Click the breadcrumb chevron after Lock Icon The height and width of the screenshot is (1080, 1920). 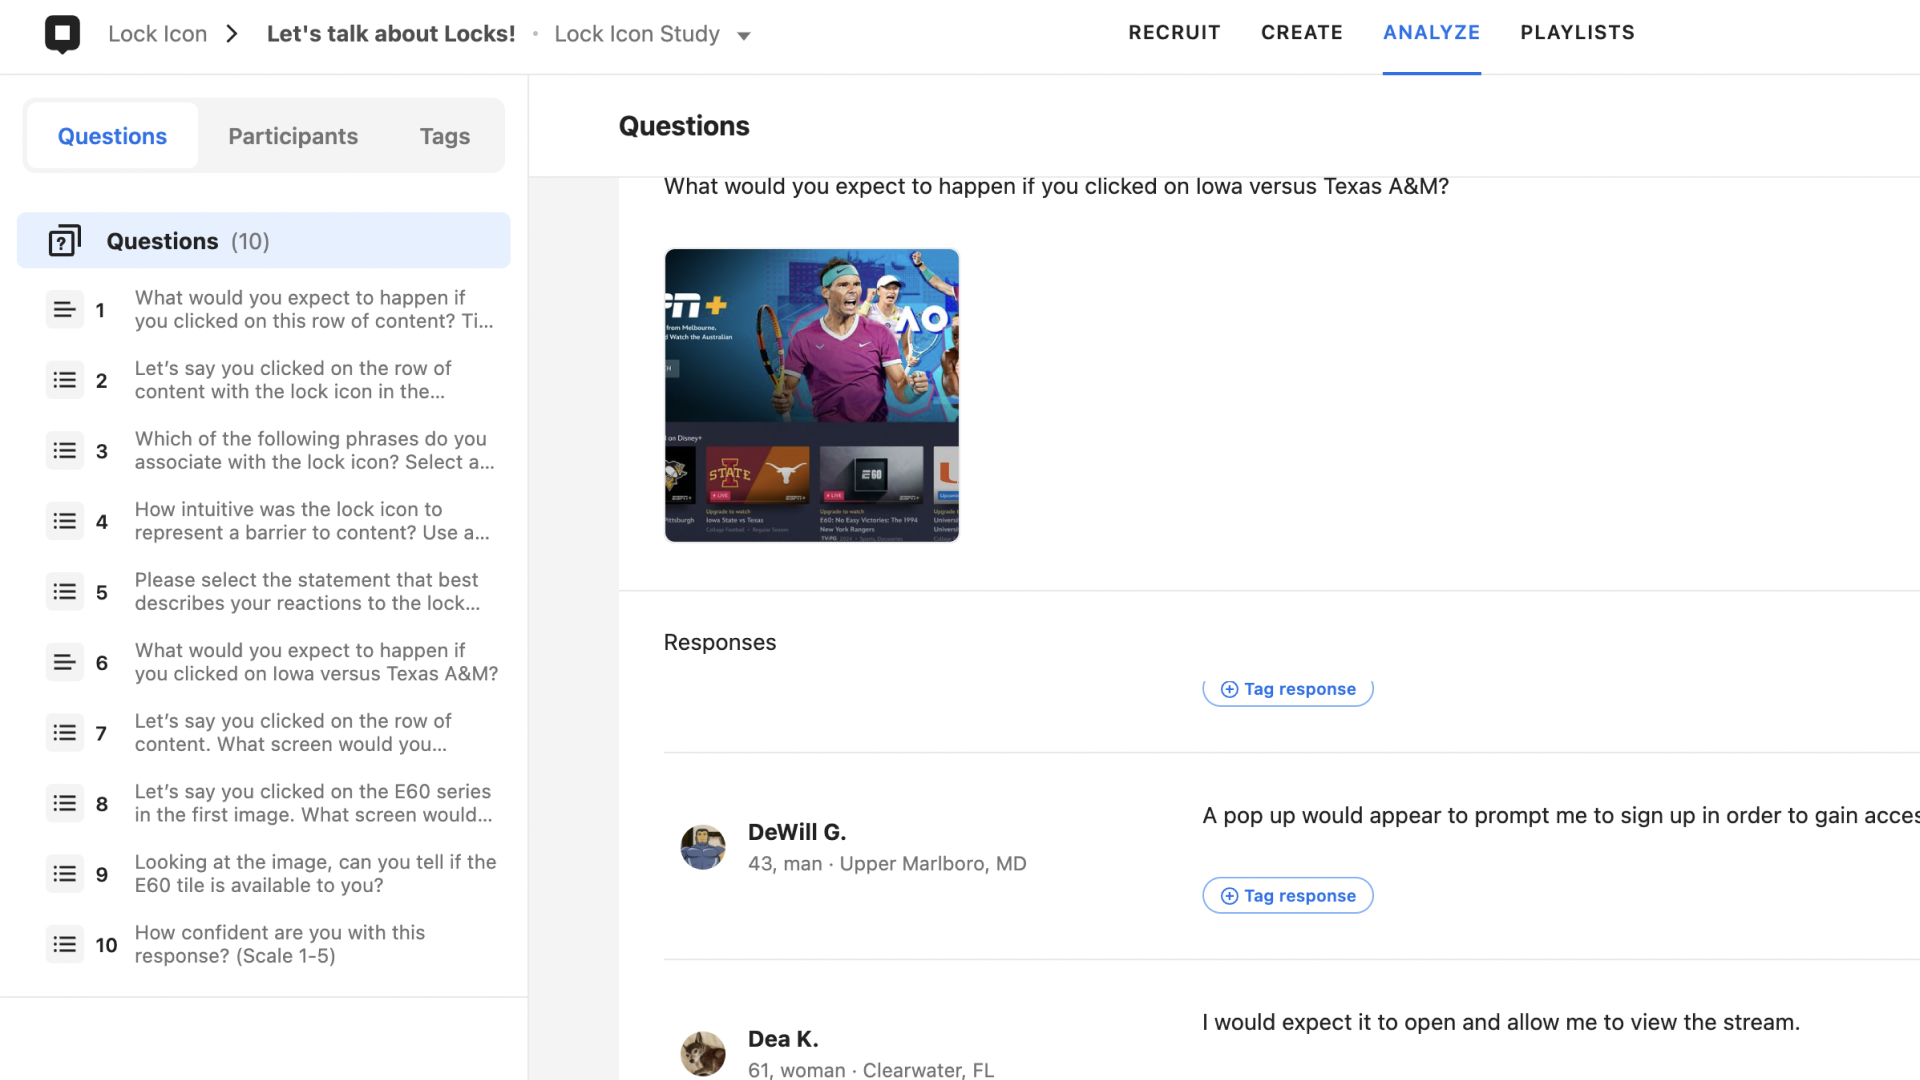pos(232,34)
